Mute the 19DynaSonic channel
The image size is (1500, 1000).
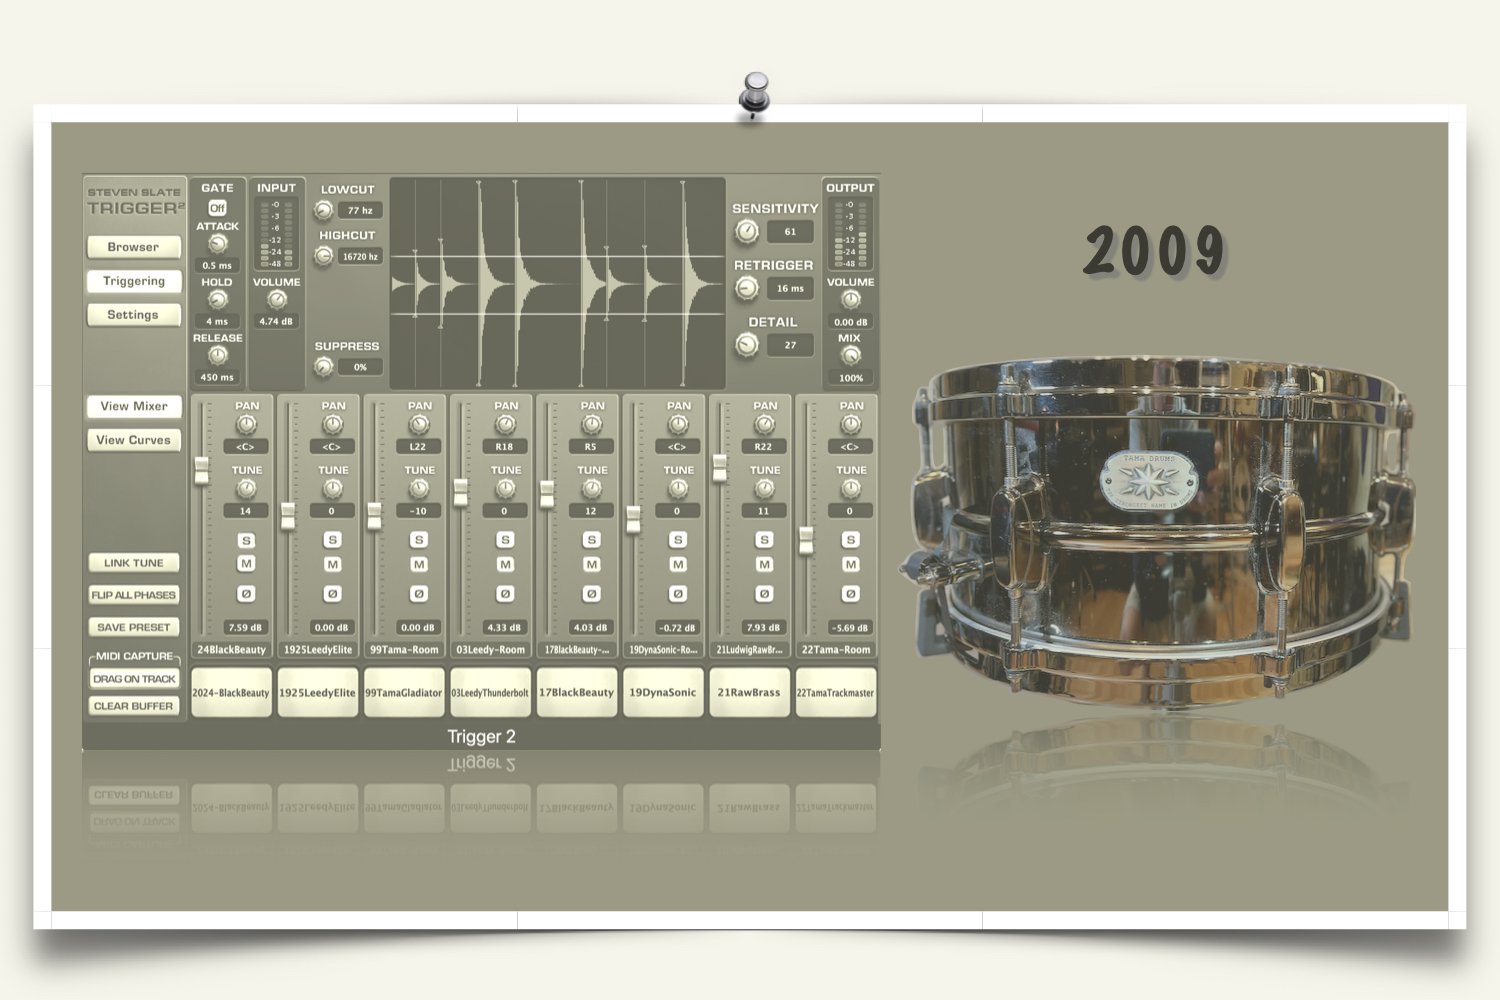point(678,564)
